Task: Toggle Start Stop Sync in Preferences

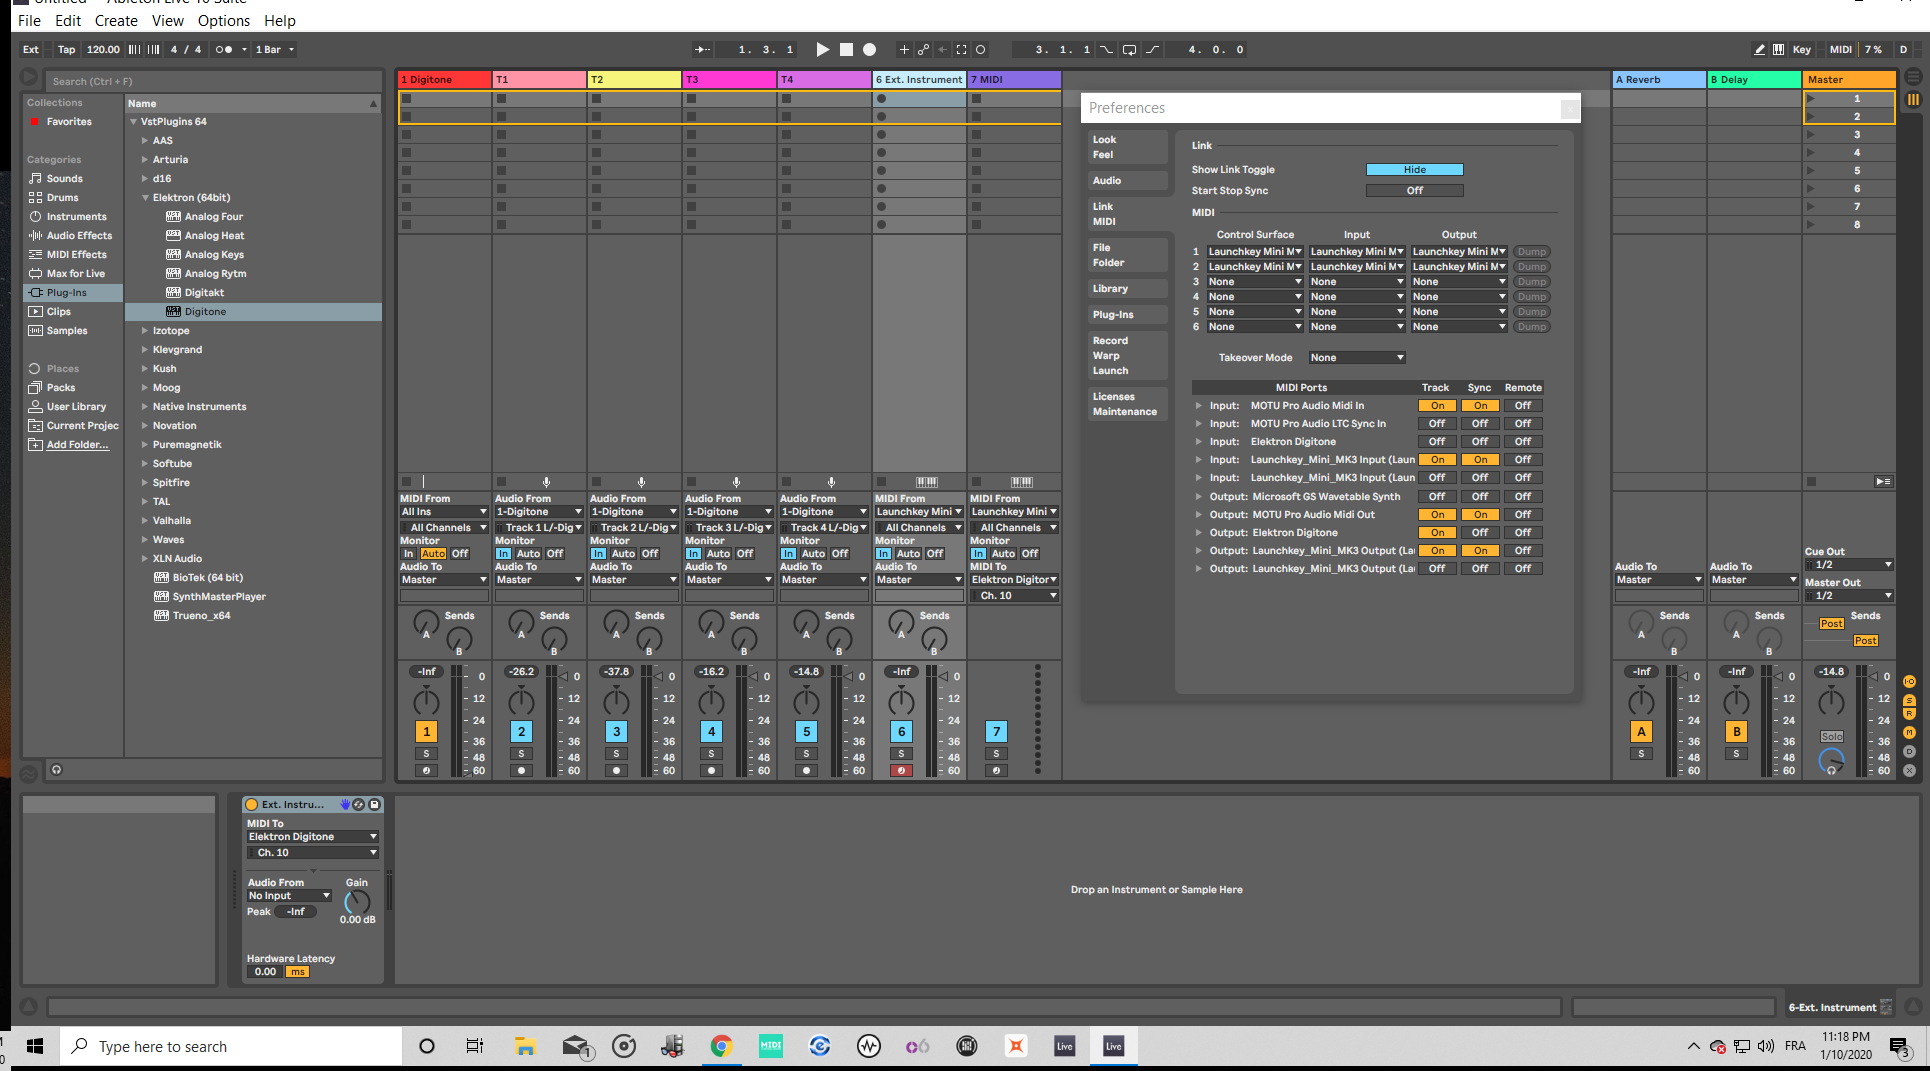Action: click(x=1414, y=191)
